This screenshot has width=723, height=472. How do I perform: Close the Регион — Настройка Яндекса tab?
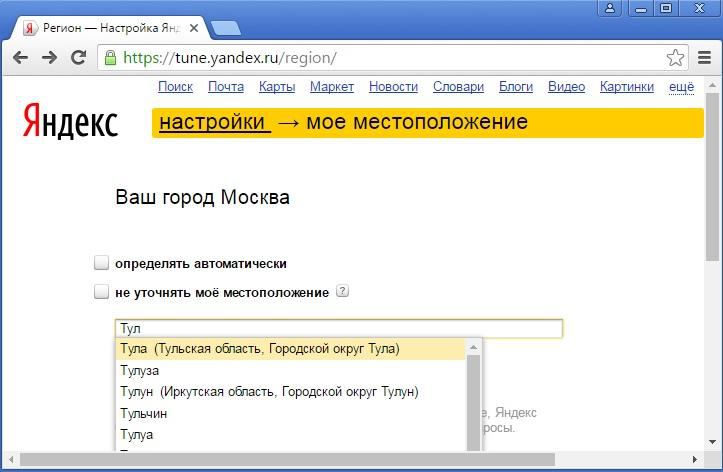194,28
